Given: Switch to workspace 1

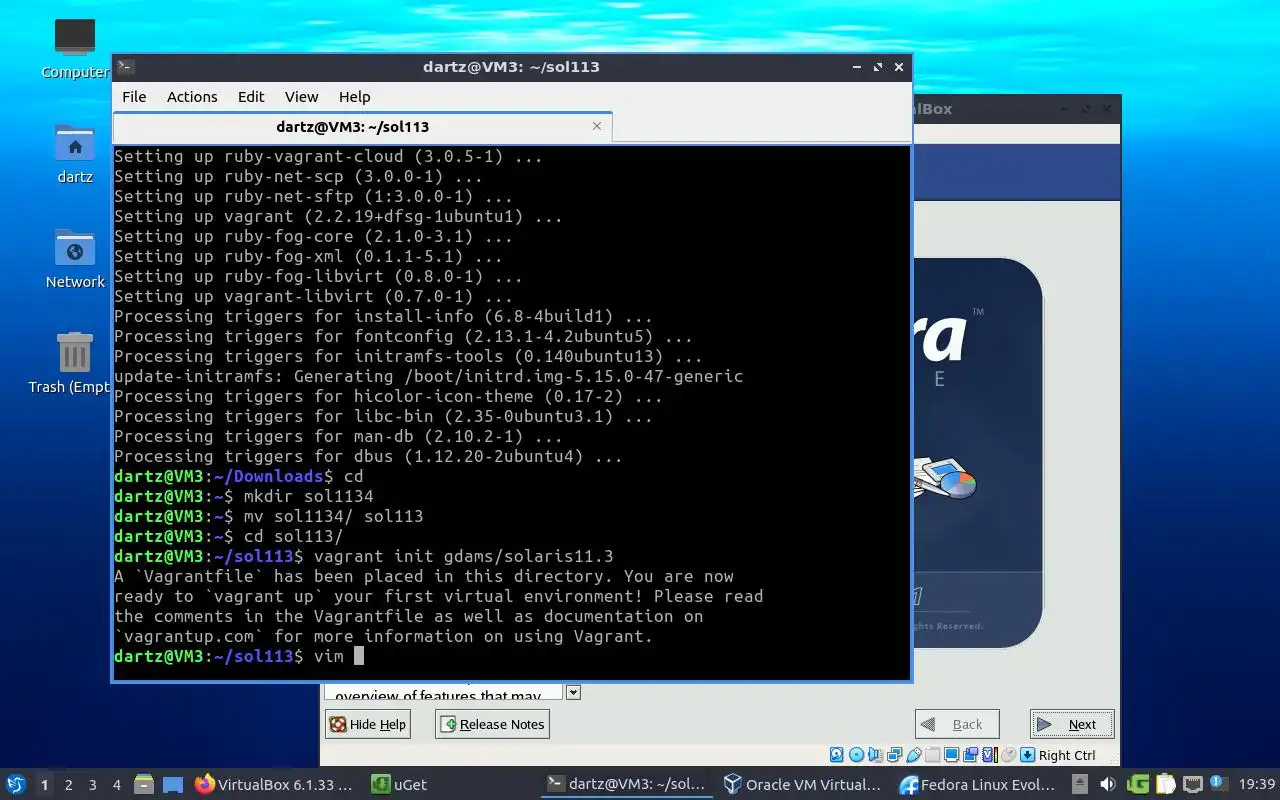Looking at the screenshot, I should point(44,785).
